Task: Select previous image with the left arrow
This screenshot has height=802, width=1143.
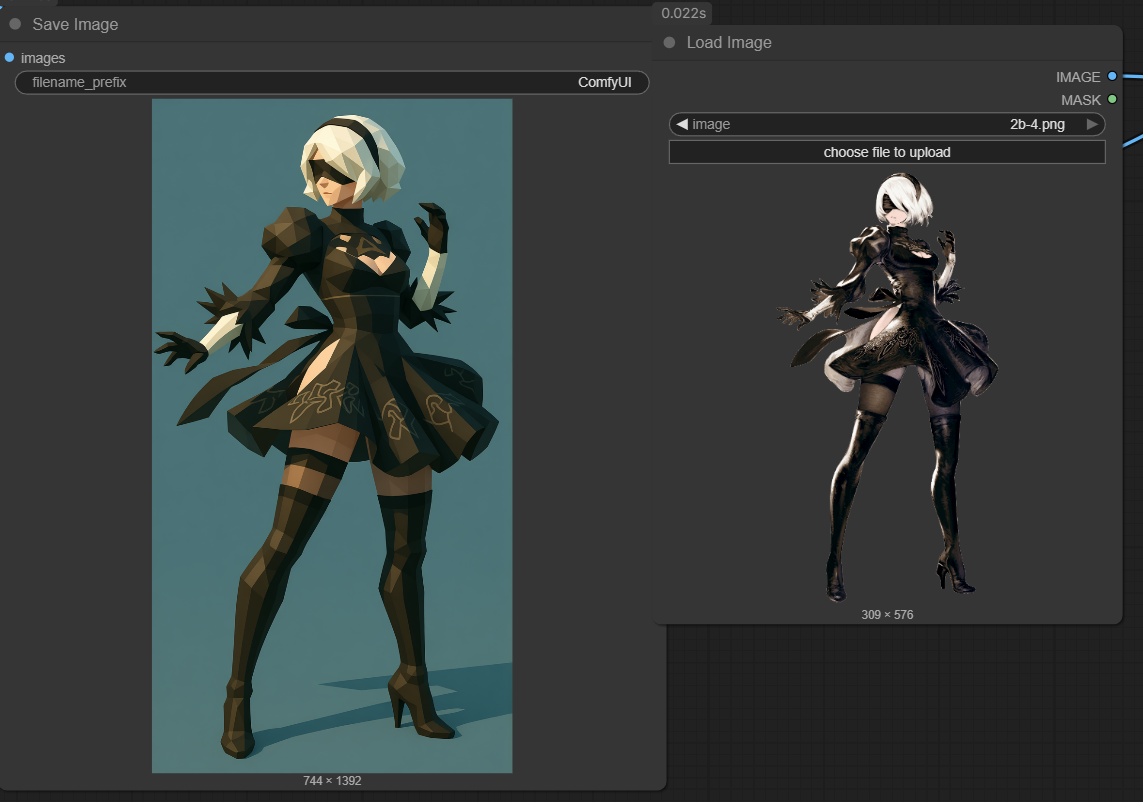Action: pos(682,124)
